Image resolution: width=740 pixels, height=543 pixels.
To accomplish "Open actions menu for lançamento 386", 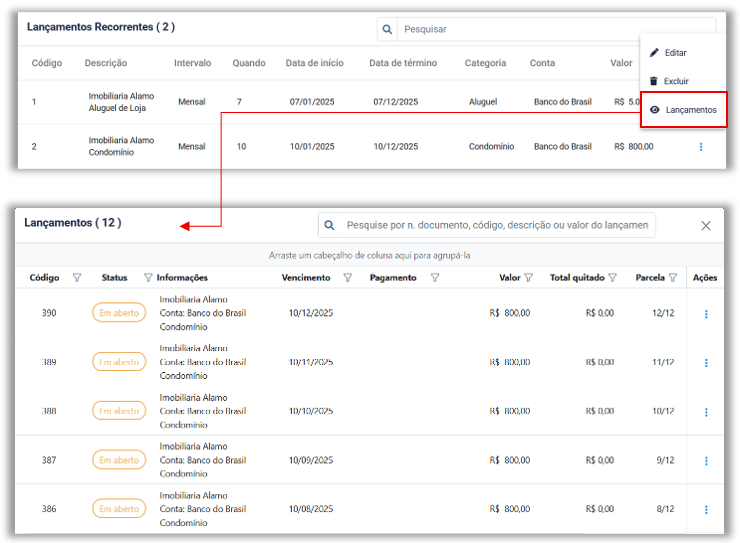I will (x=706, y=509).
